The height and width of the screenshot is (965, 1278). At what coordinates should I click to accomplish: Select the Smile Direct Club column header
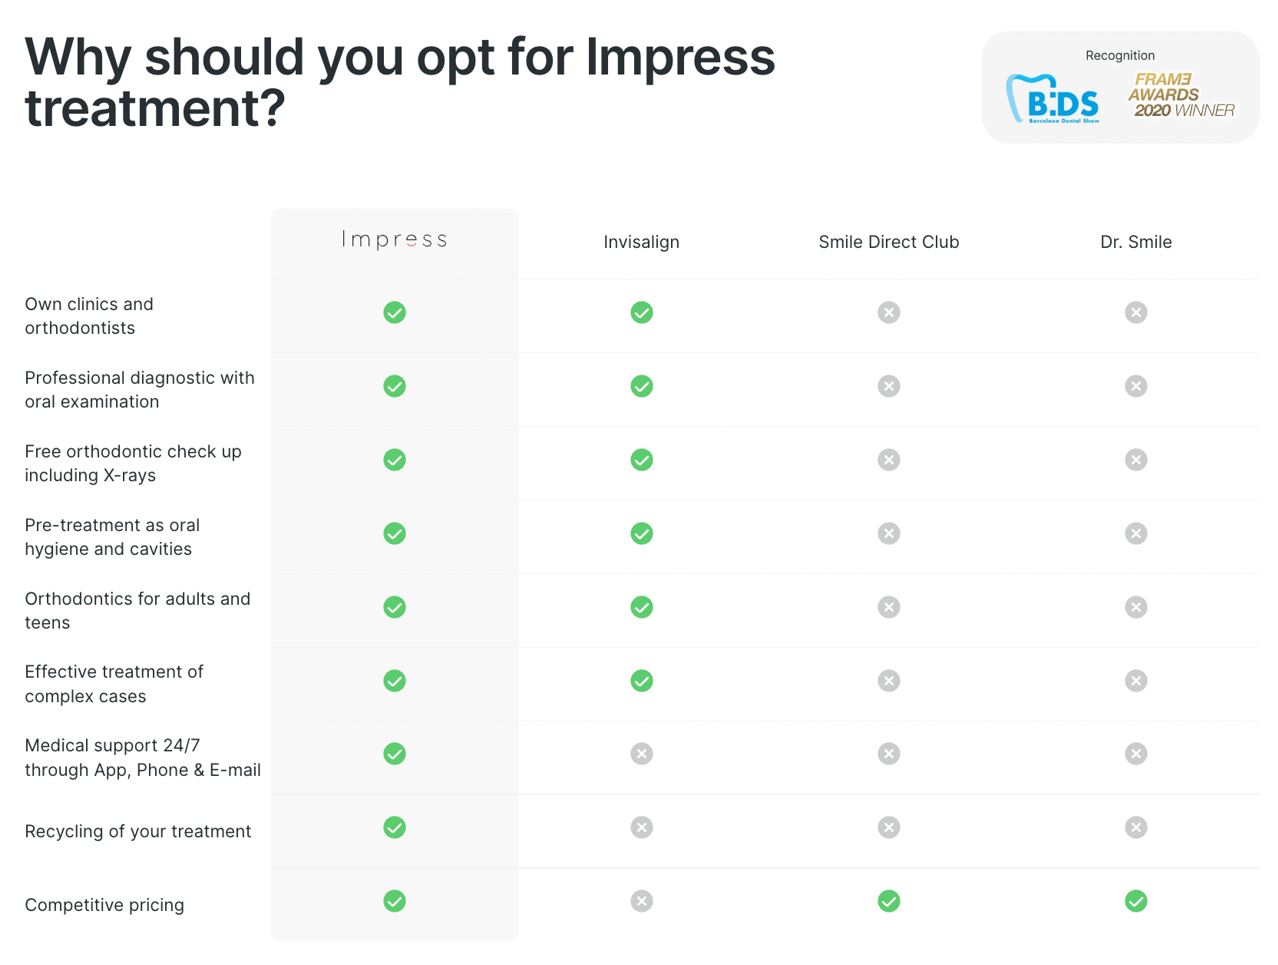pos(888,242)
